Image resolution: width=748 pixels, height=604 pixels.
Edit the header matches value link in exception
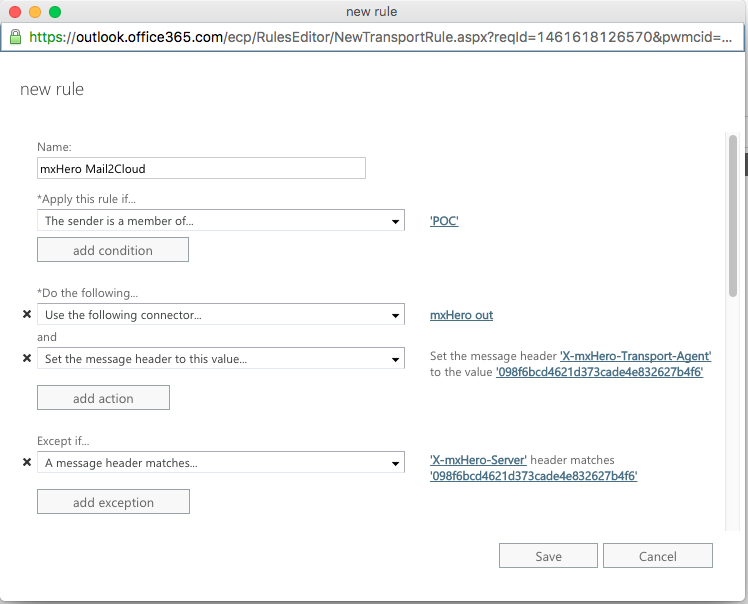[533, 476]
